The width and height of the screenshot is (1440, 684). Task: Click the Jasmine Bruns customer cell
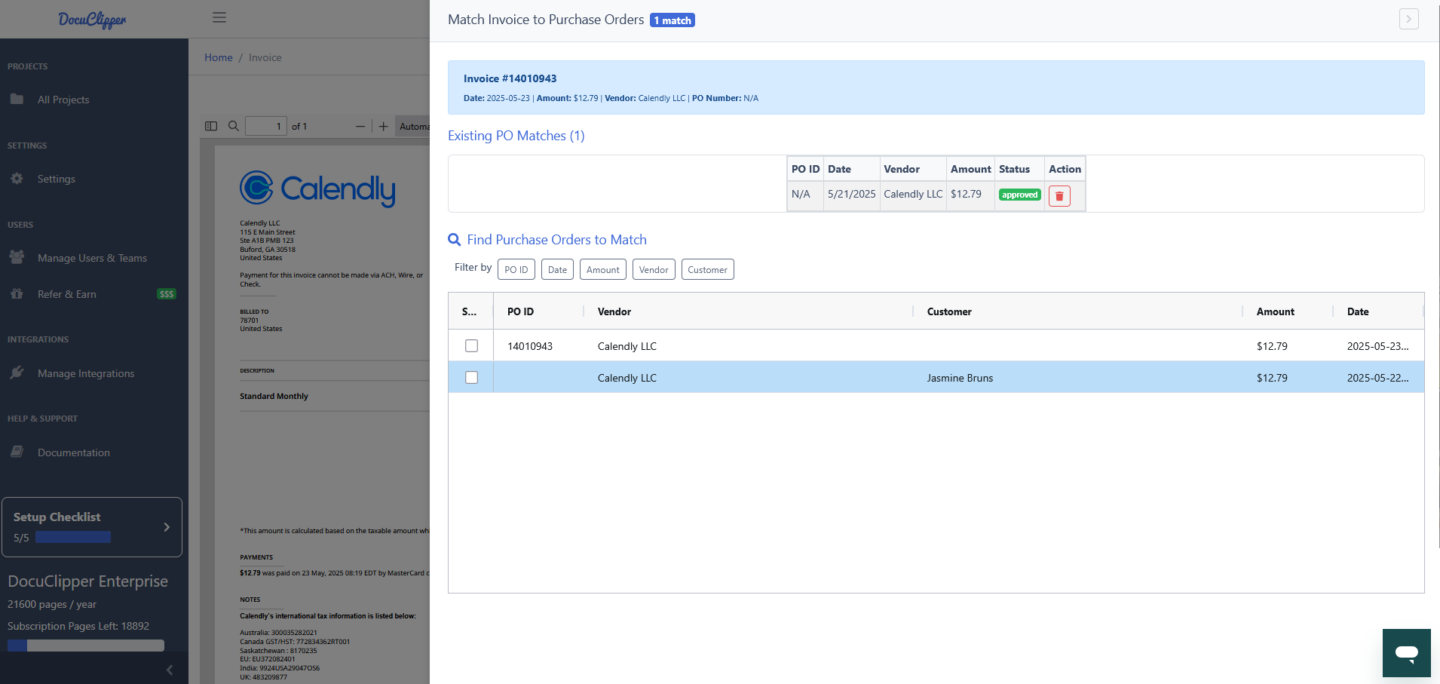[960, 378]
